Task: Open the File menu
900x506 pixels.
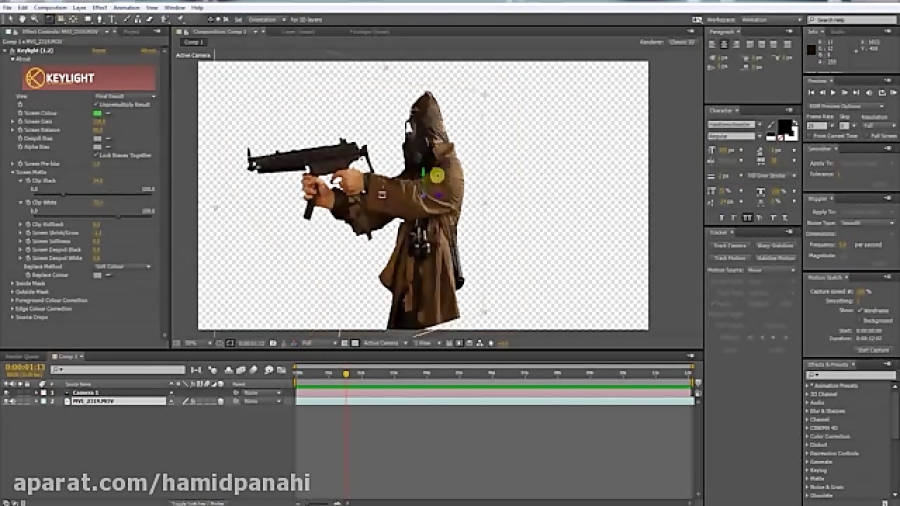Action: [x=7, y=8]
